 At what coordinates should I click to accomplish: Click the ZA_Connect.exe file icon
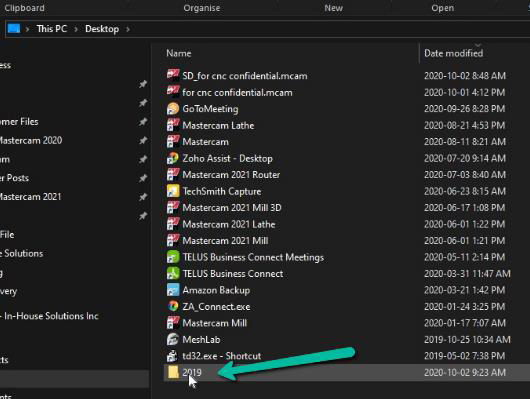coord(173,307)
